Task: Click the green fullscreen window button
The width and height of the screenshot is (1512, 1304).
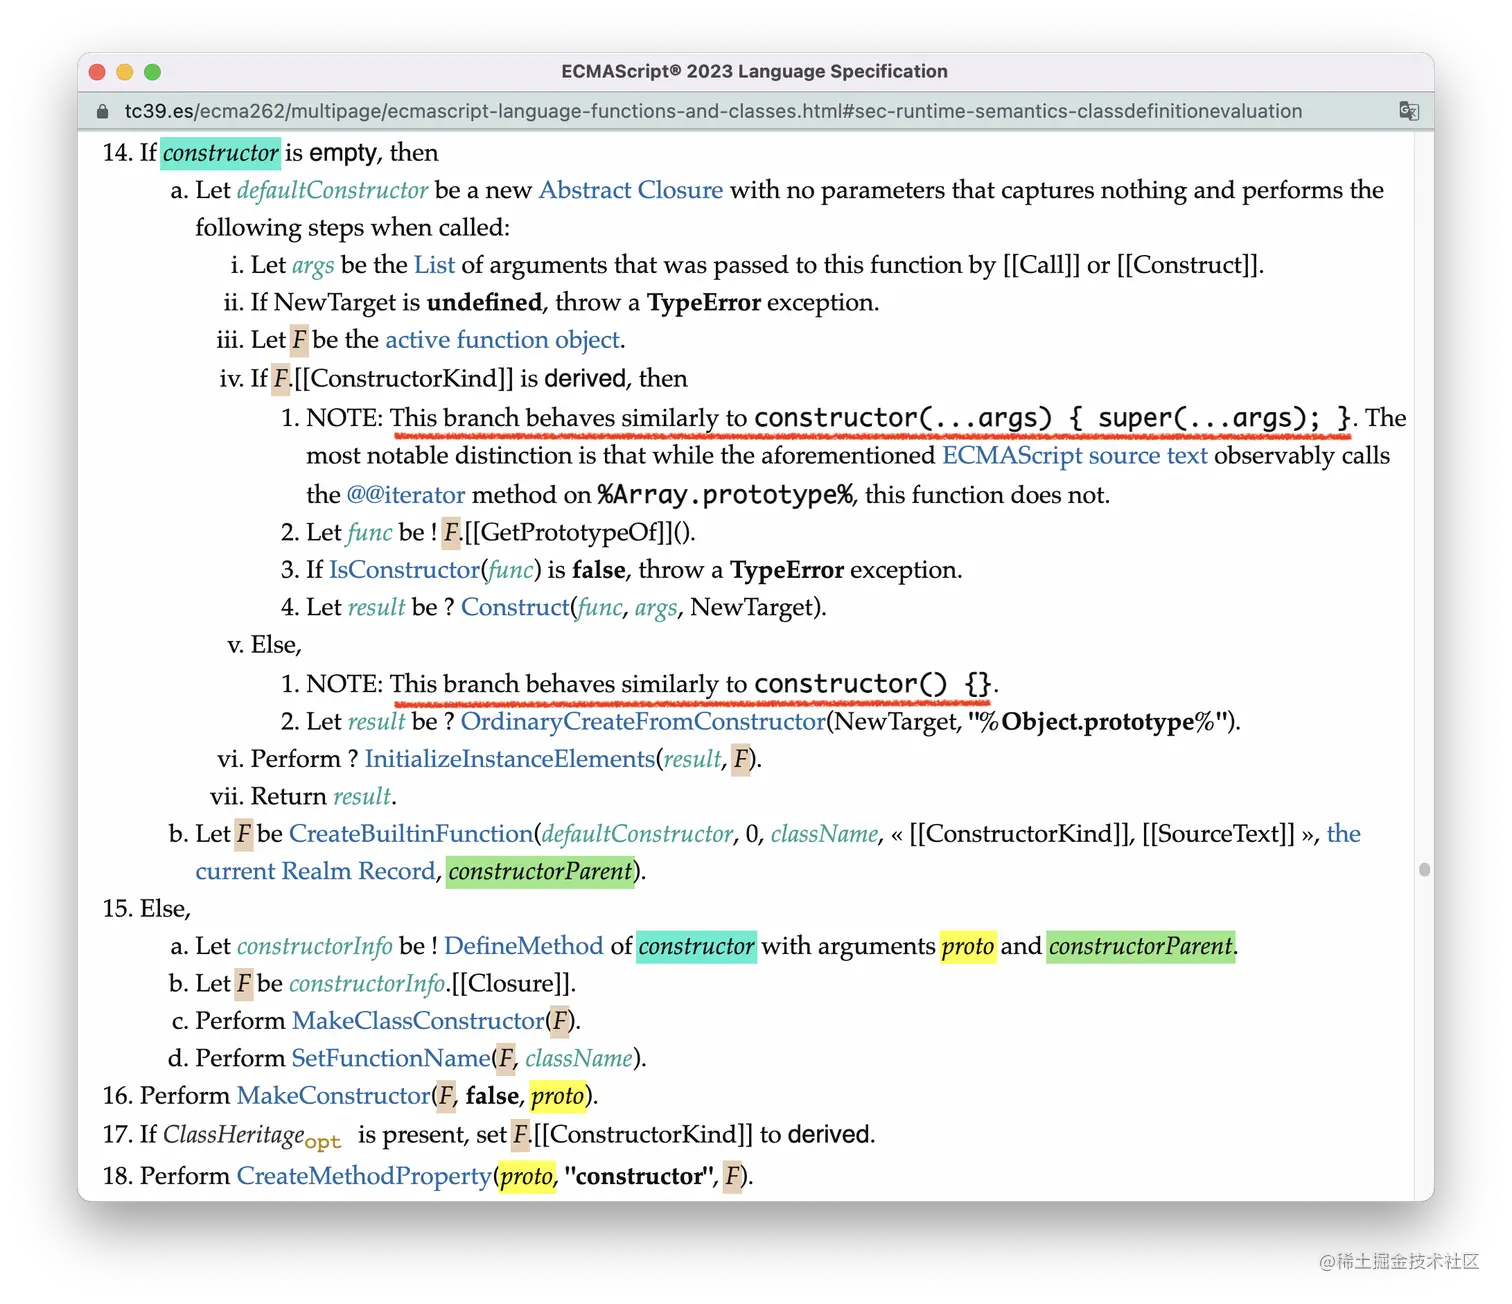Action: click(x=152, y=72)
